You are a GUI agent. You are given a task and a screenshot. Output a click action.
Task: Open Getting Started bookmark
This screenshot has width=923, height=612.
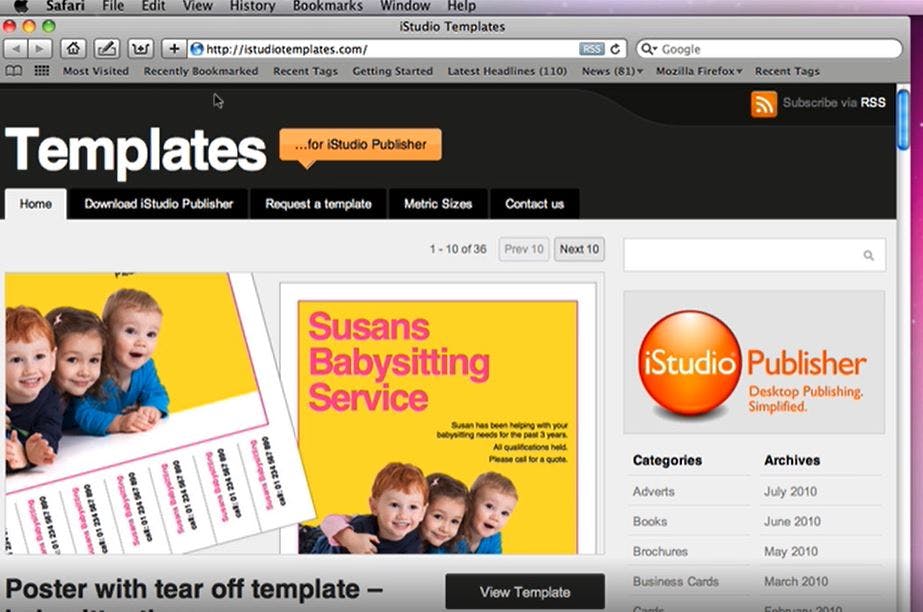393,71
